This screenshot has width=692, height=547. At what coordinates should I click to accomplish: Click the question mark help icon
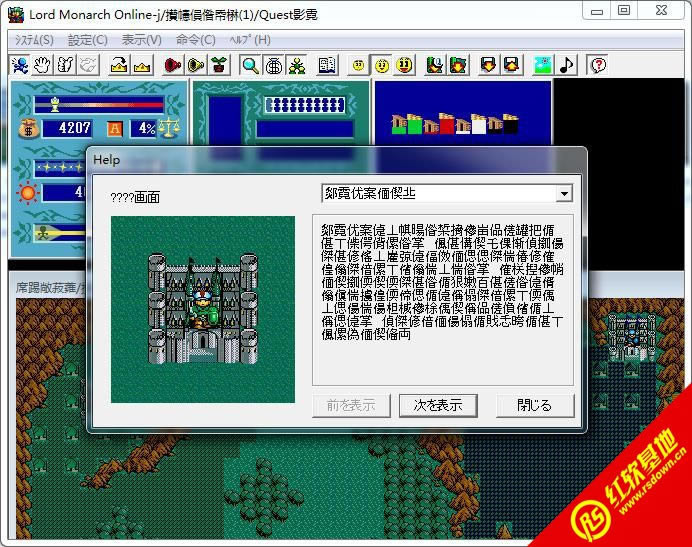pos(598,65)
